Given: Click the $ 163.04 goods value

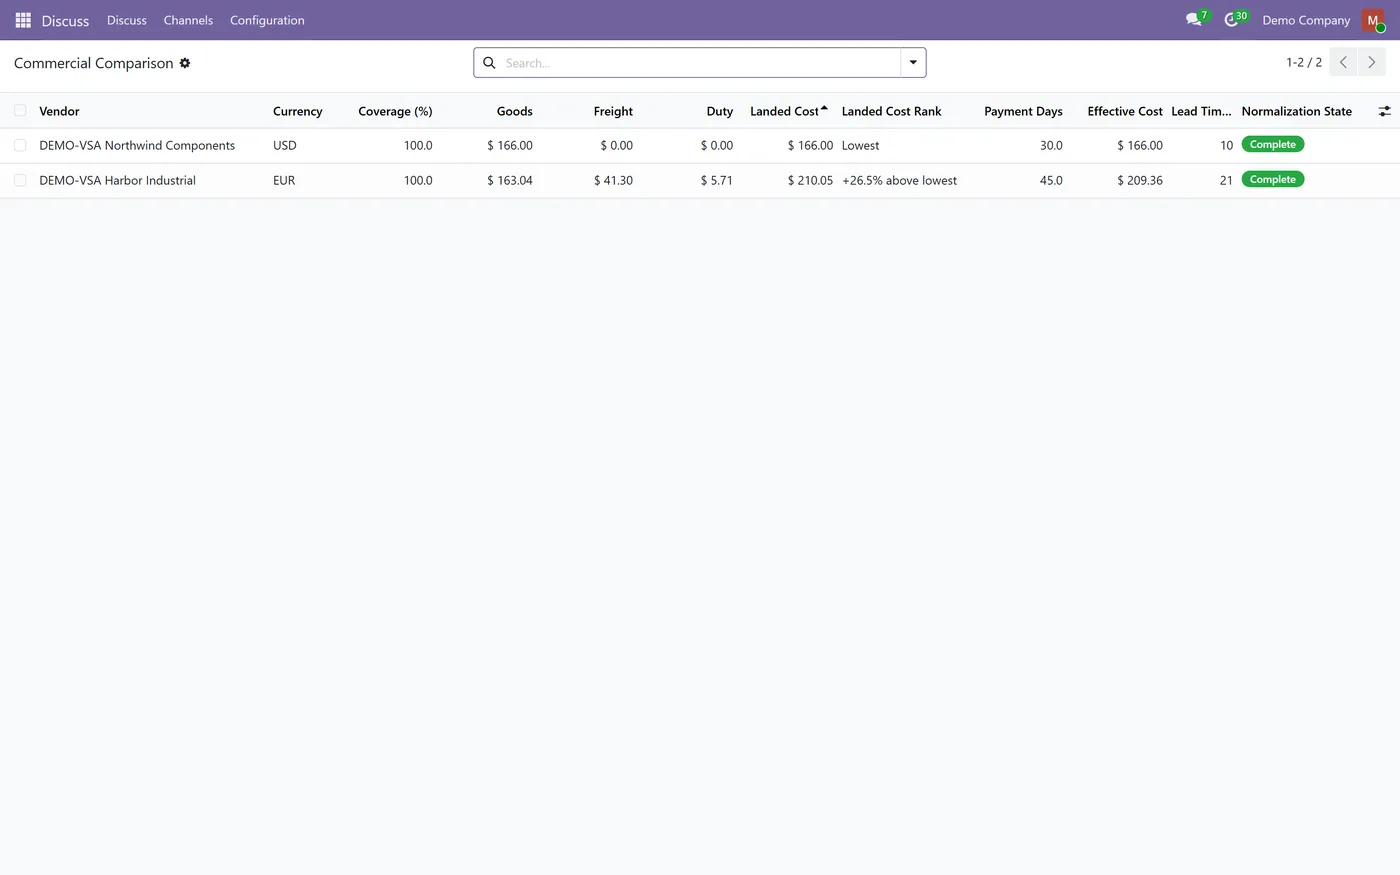Looking at the screenshot, I should click(510, 180).
